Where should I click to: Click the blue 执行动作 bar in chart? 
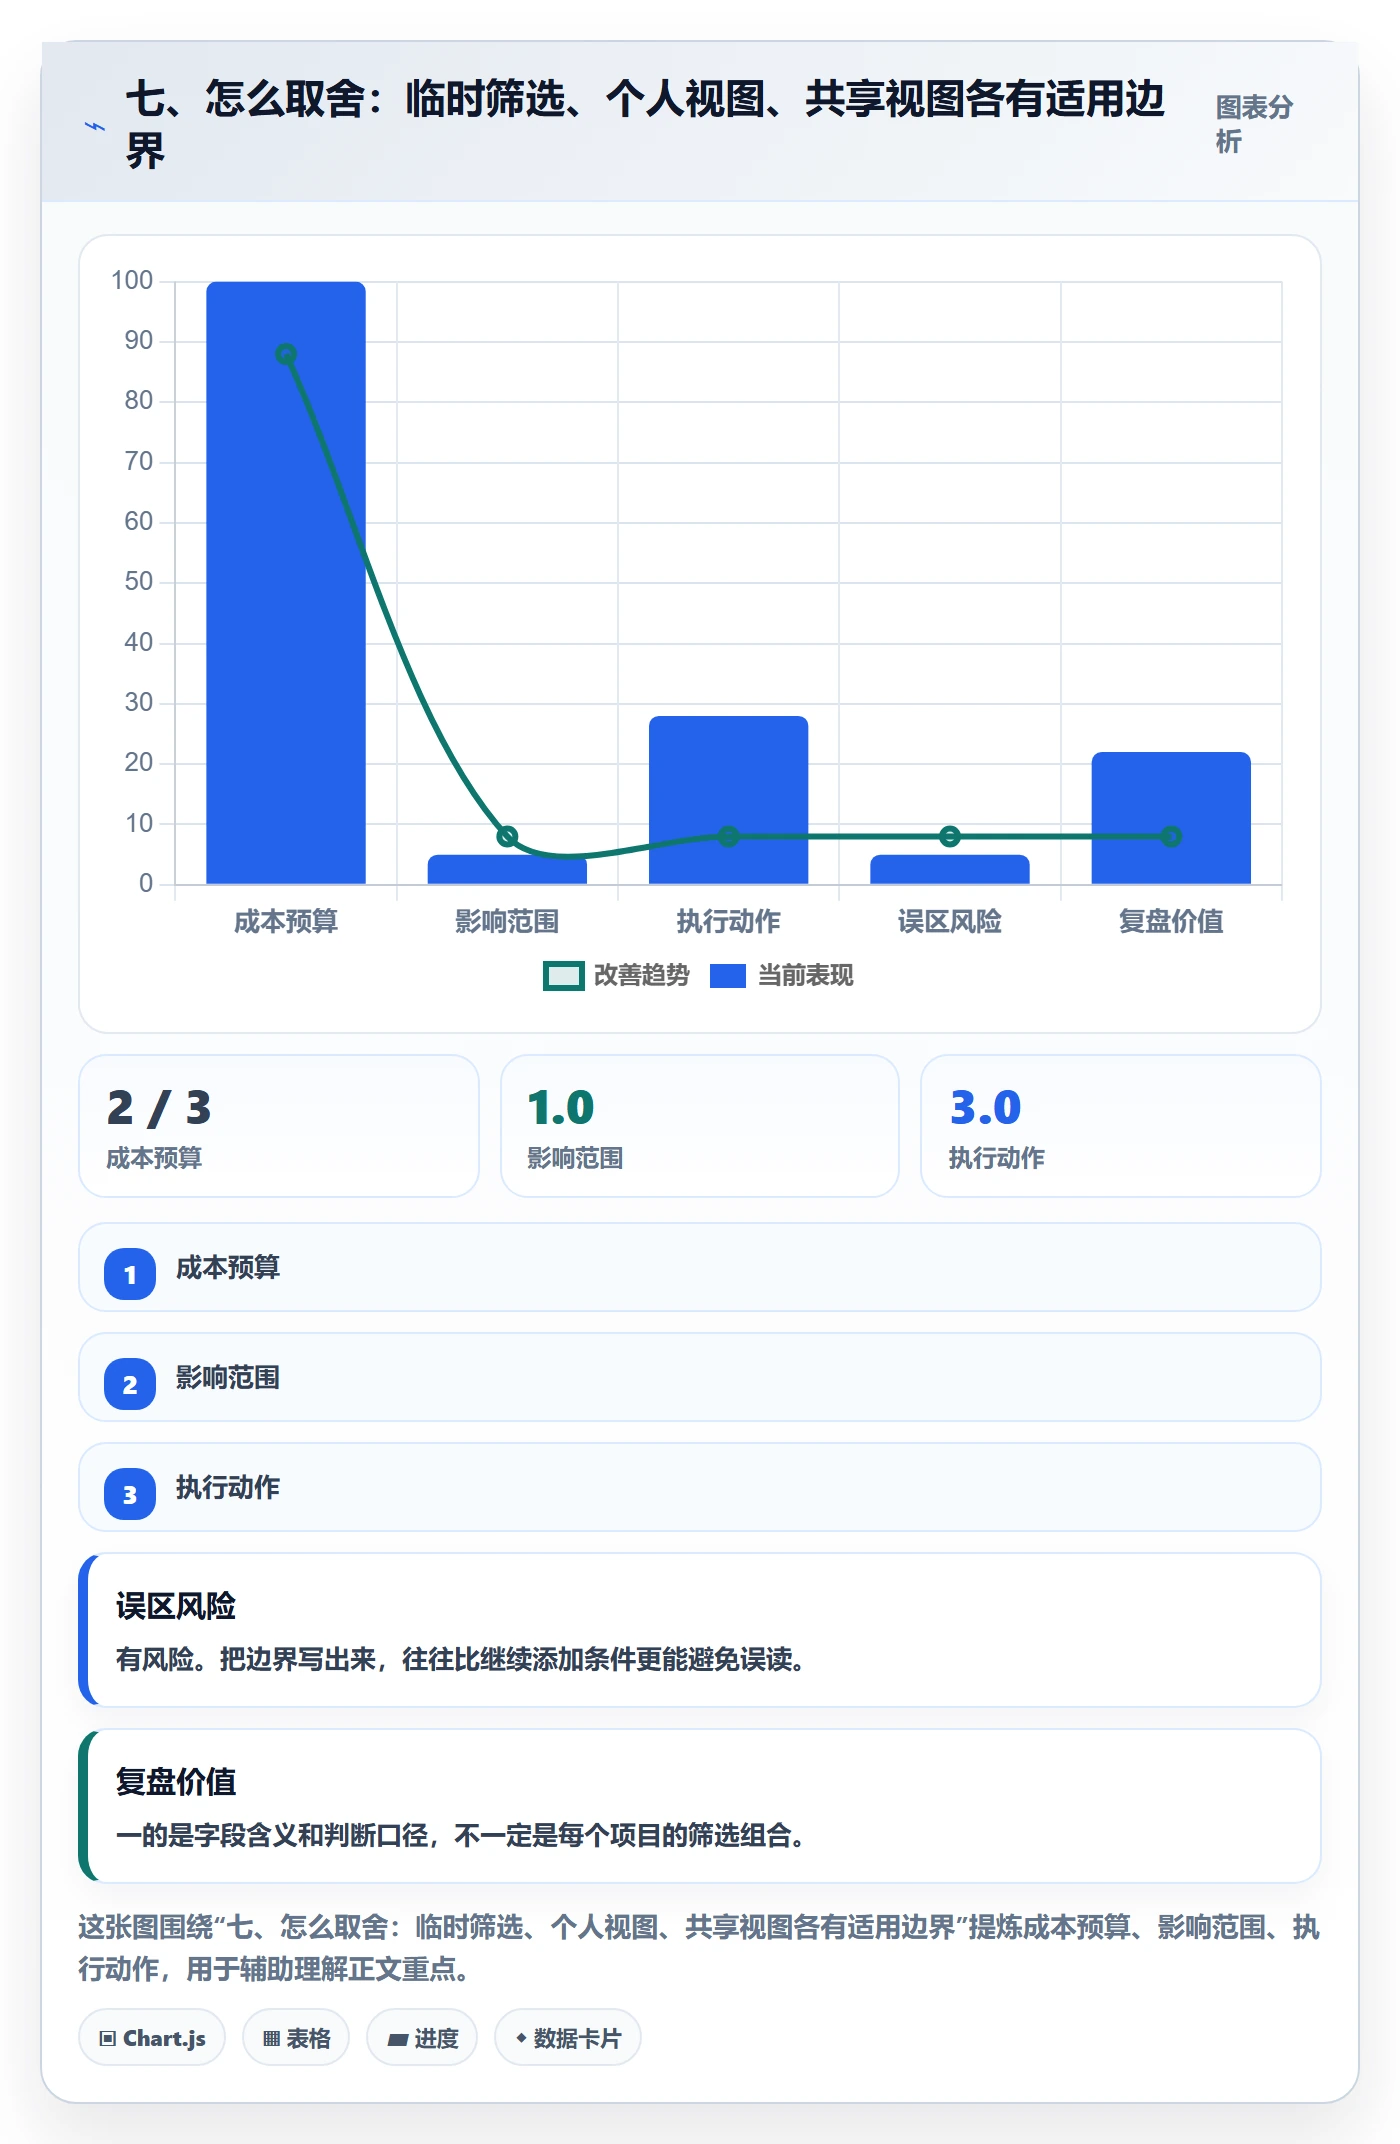[x=728, y=800]
